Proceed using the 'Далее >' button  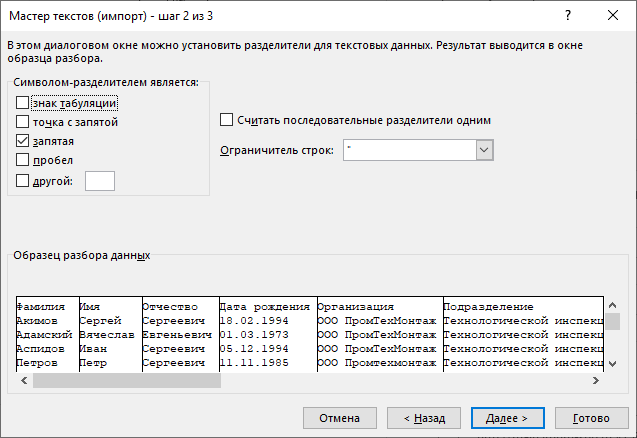pos(507,417)
